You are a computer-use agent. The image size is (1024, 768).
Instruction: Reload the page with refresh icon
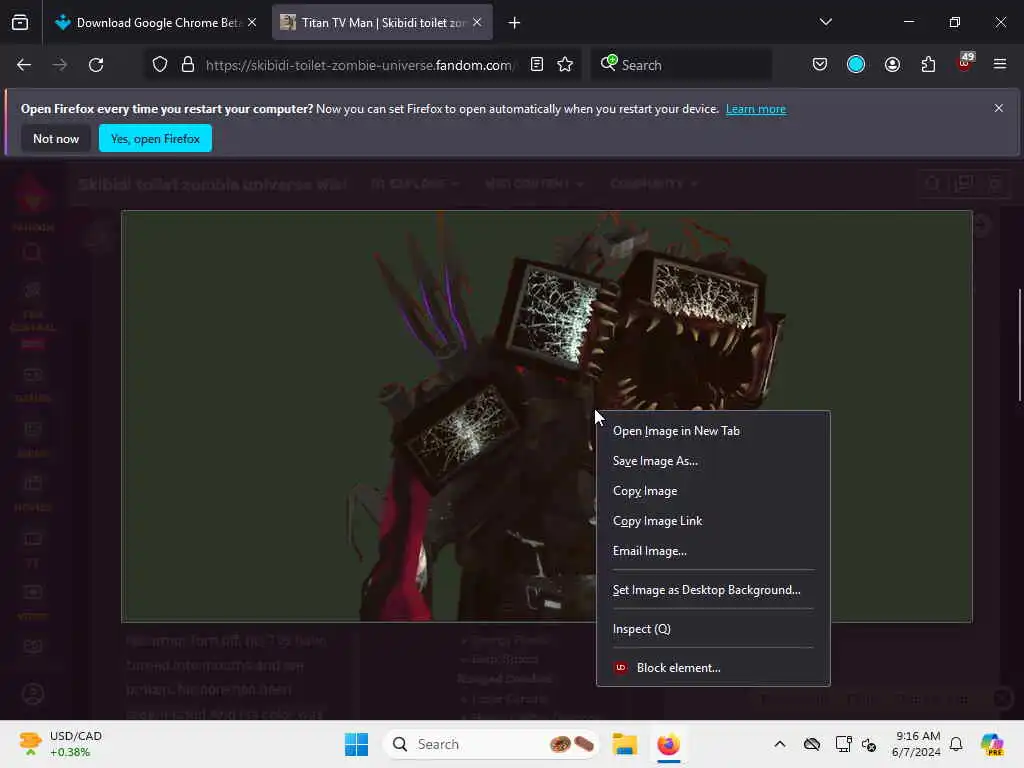coord(96,65)
